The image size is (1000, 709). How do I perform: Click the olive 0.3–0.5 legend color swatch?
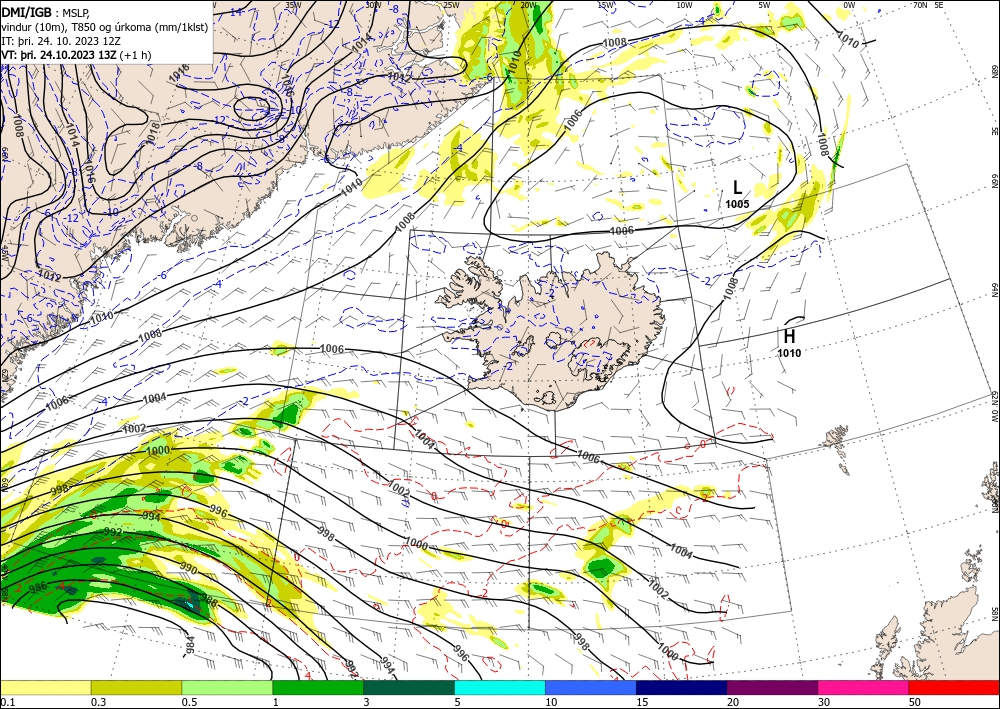(136, 687)
